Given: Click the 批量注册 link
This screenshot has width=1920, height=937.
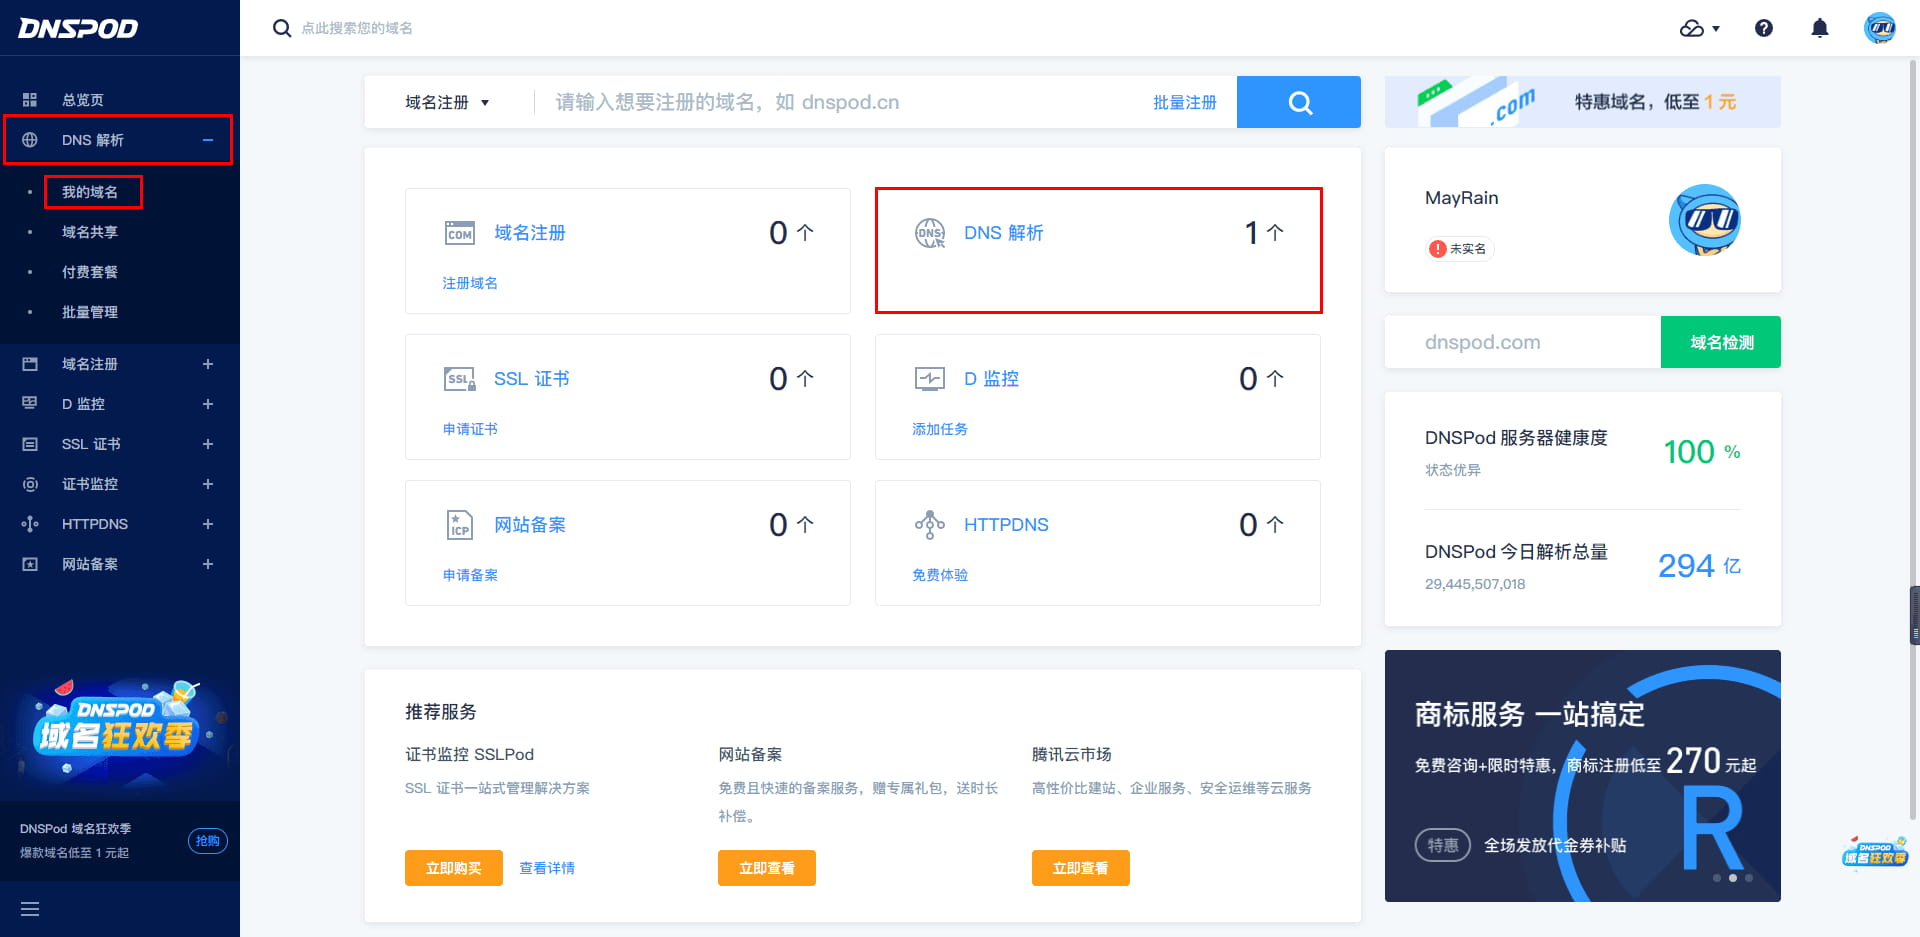Looking at the screenshot, I should pos(1184,102).
